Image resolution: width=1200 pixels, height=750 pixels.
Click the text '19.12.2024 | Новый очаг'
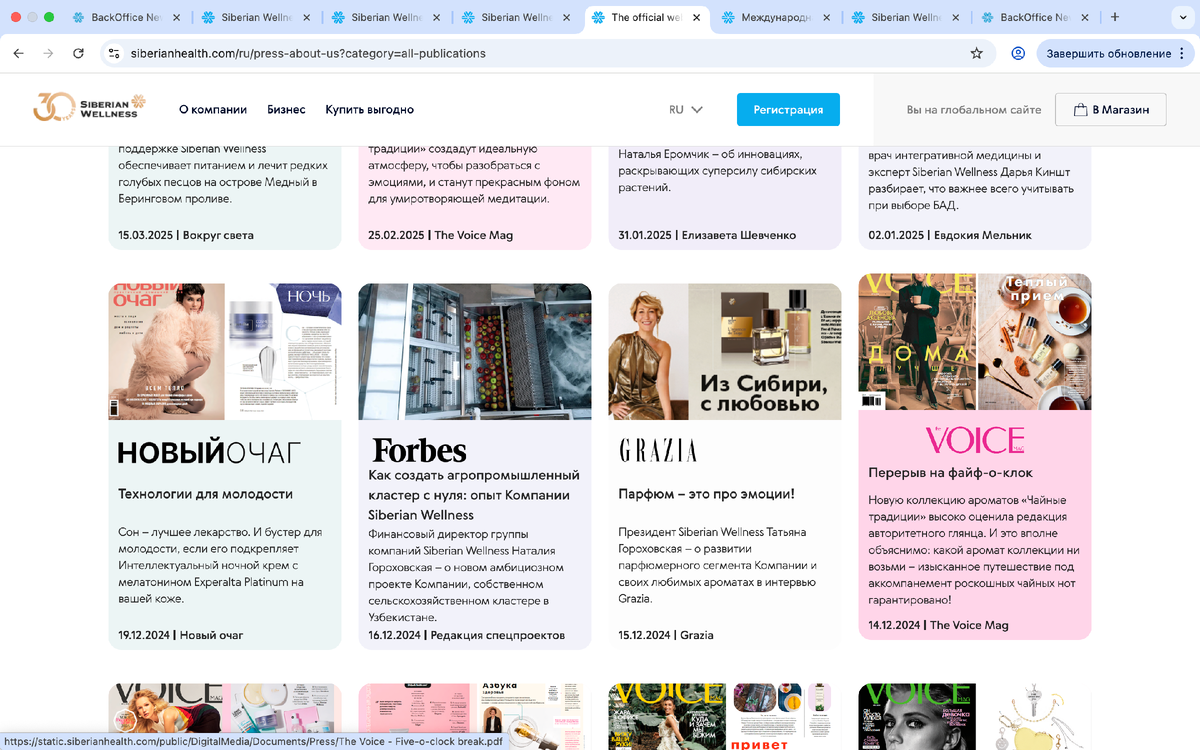pyautogui.click(x=180, y=635)
